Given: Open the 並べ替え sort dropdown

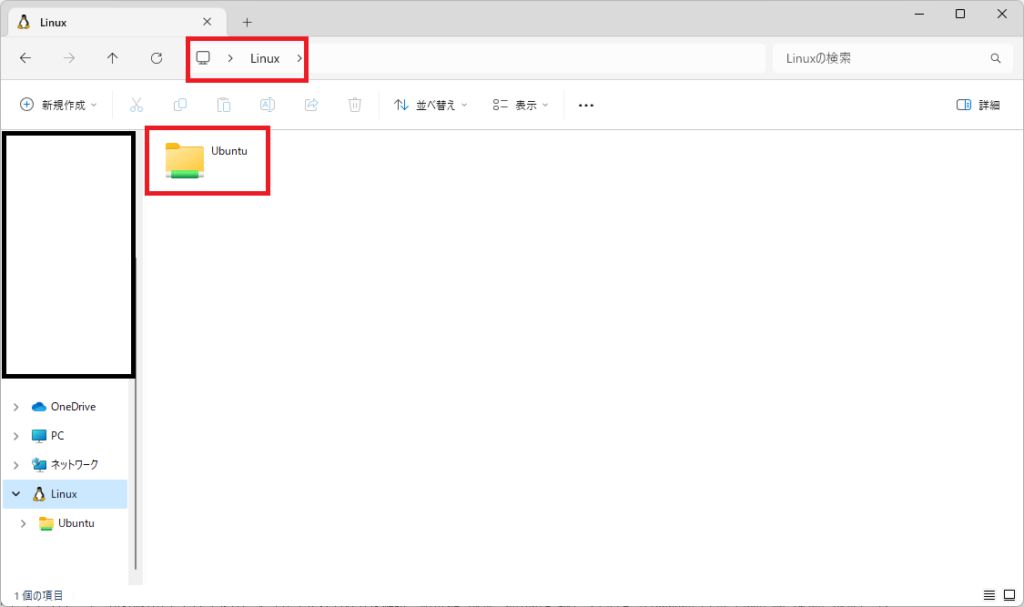Looking at the screenshot, I should coord(430,105).
